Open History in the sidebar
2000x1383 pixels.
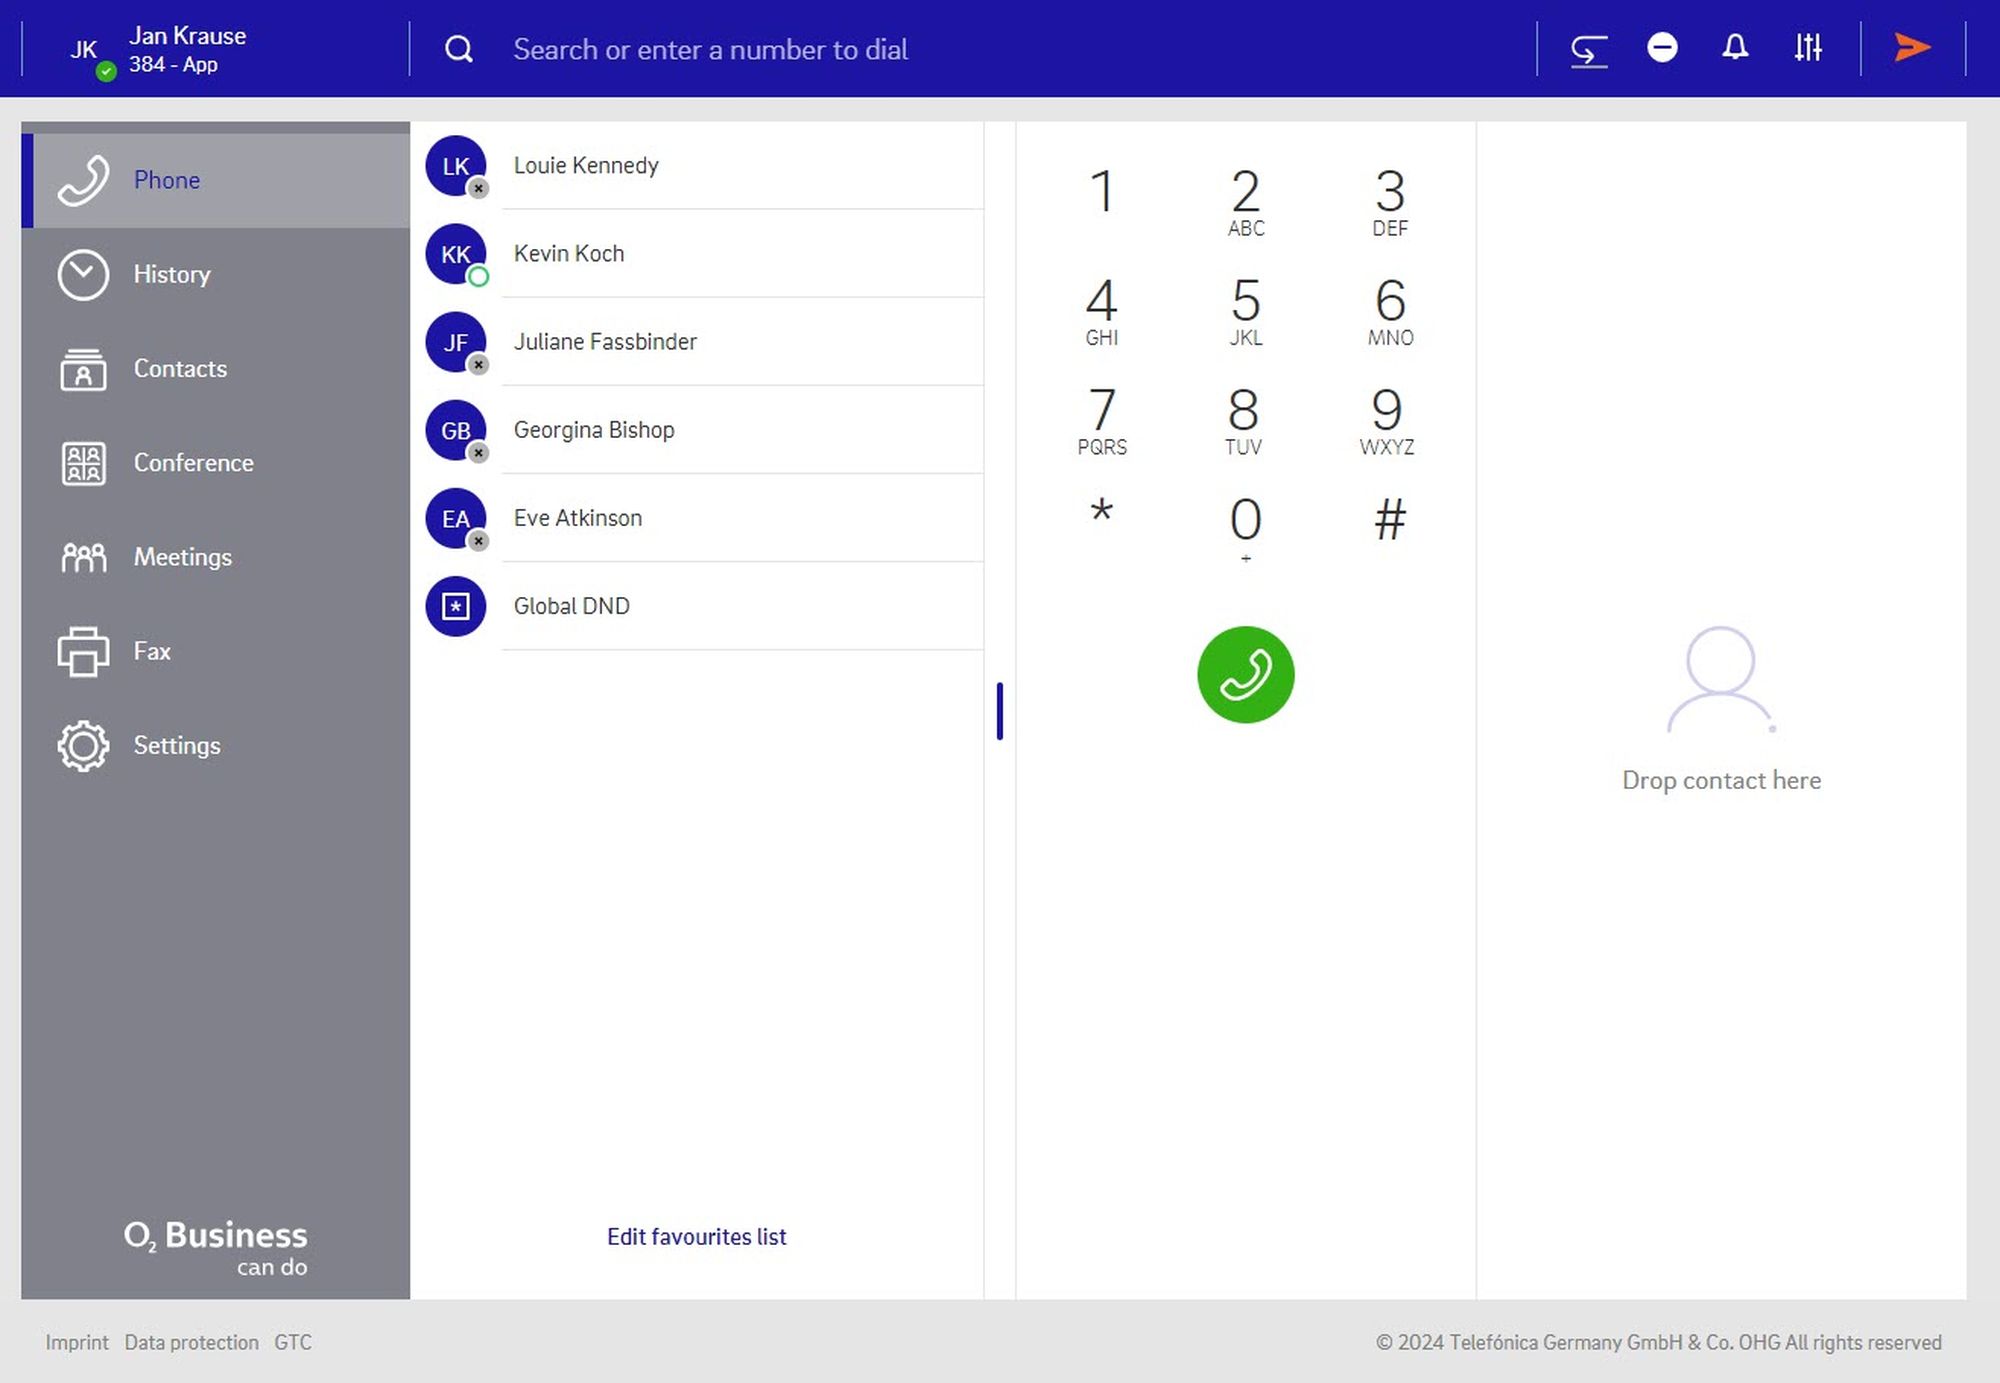(x=171, y=275)
